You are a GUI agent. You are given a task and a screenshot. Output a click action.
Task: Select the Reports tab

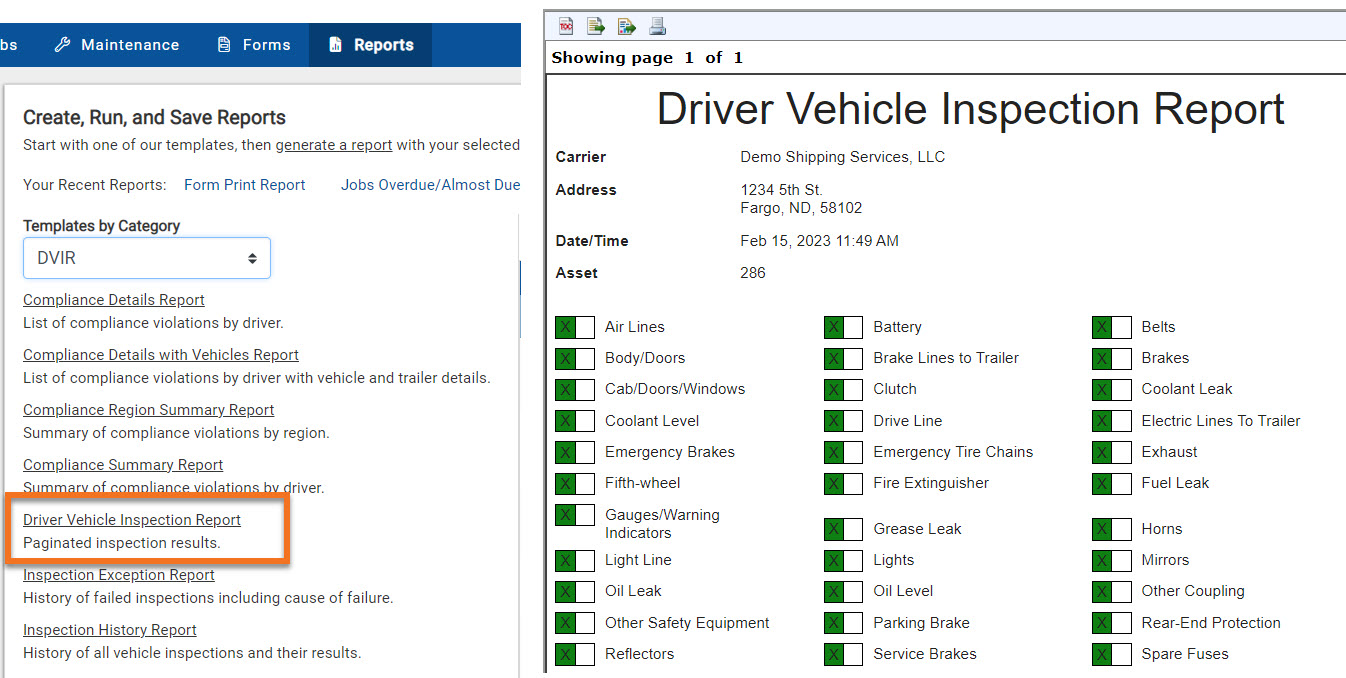(371, 45)
